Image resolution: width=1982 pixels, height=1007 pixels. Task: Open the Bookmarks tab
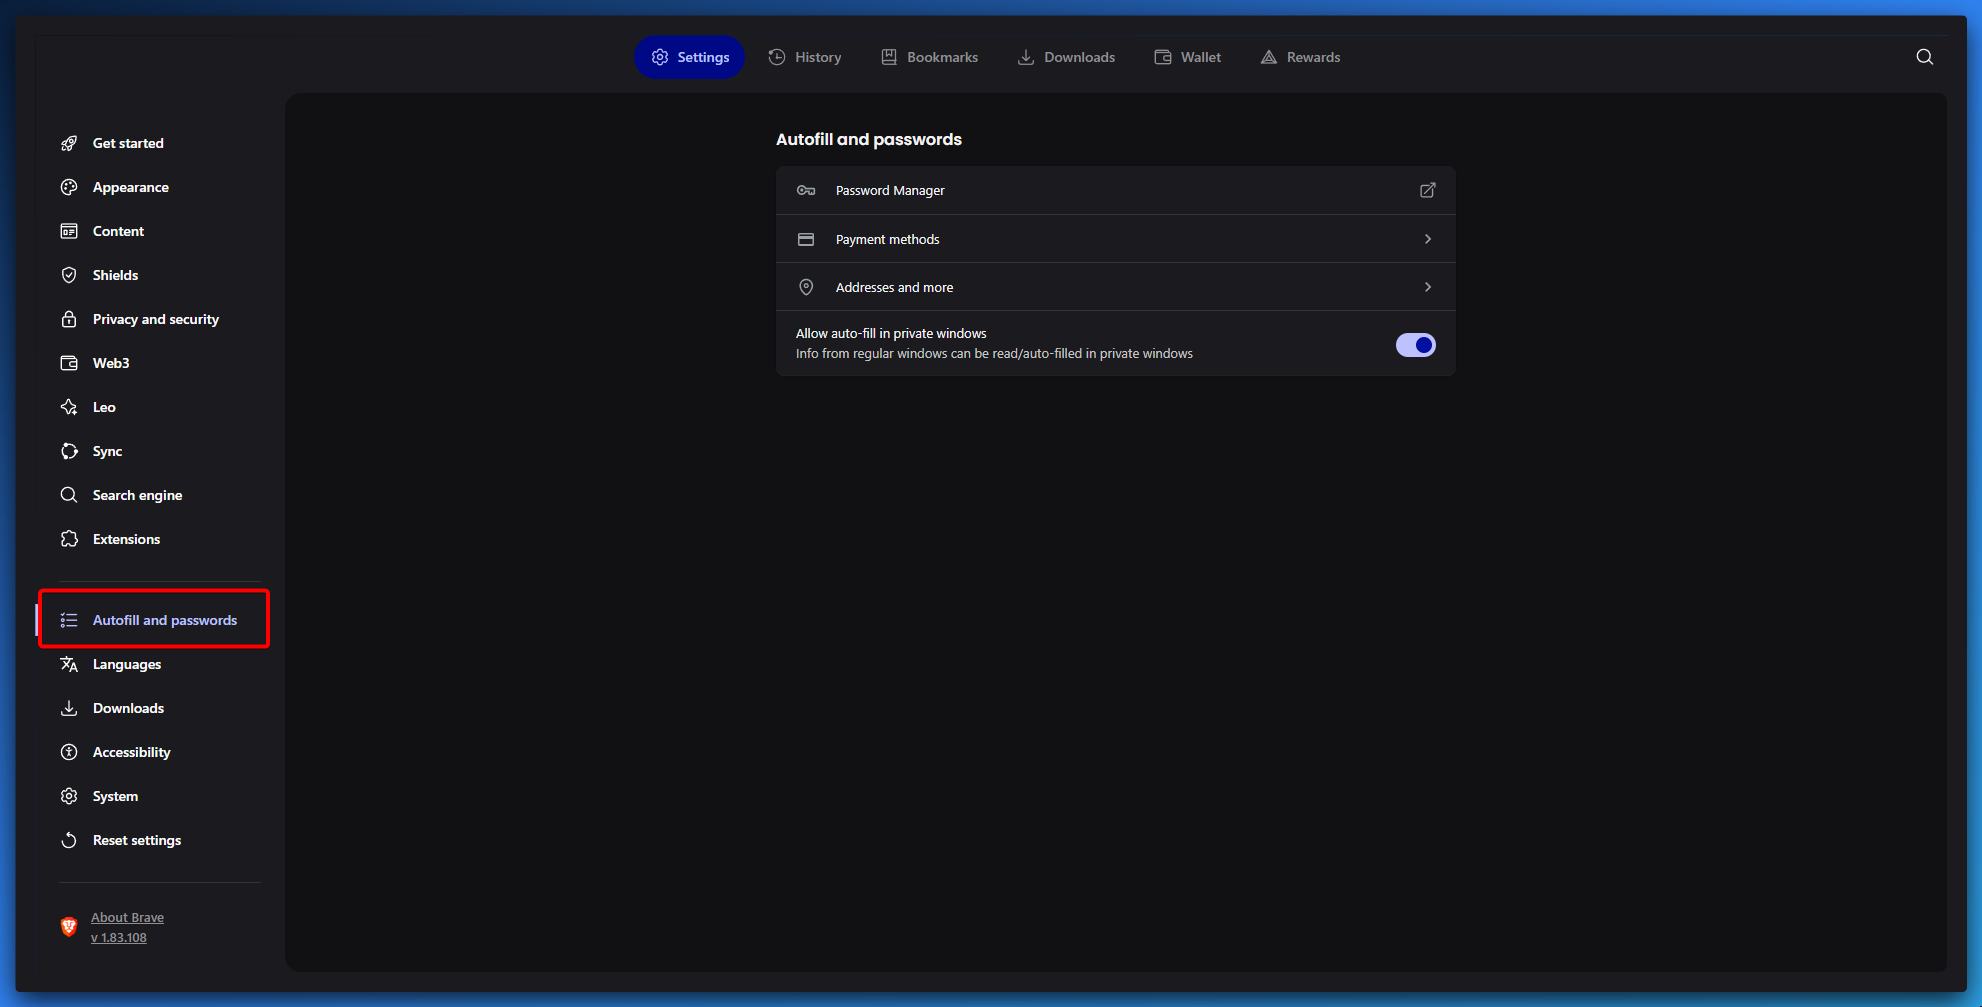click(x=929, y=57)
